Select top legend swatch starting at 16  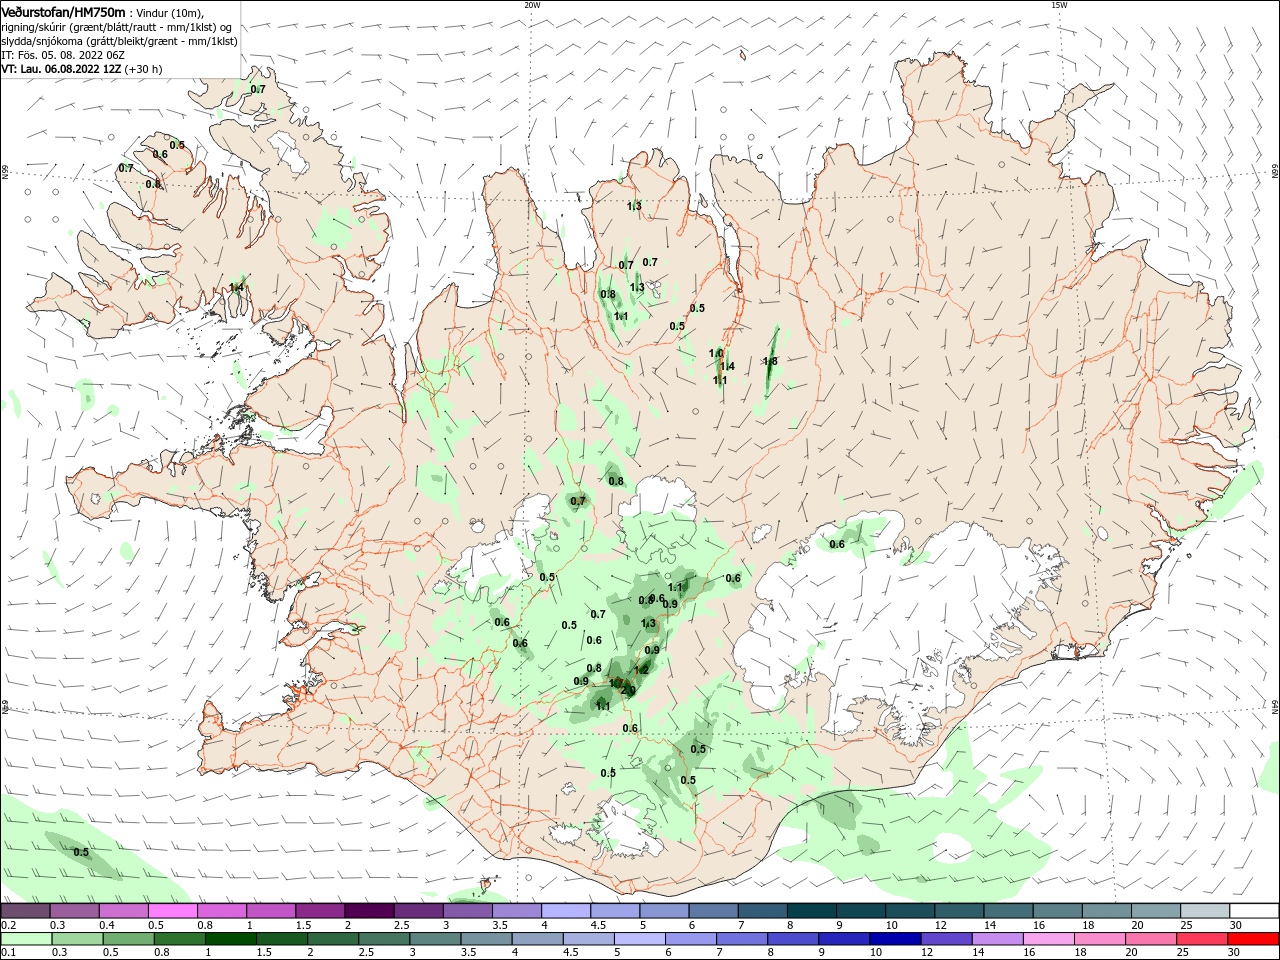[1056, 910]
